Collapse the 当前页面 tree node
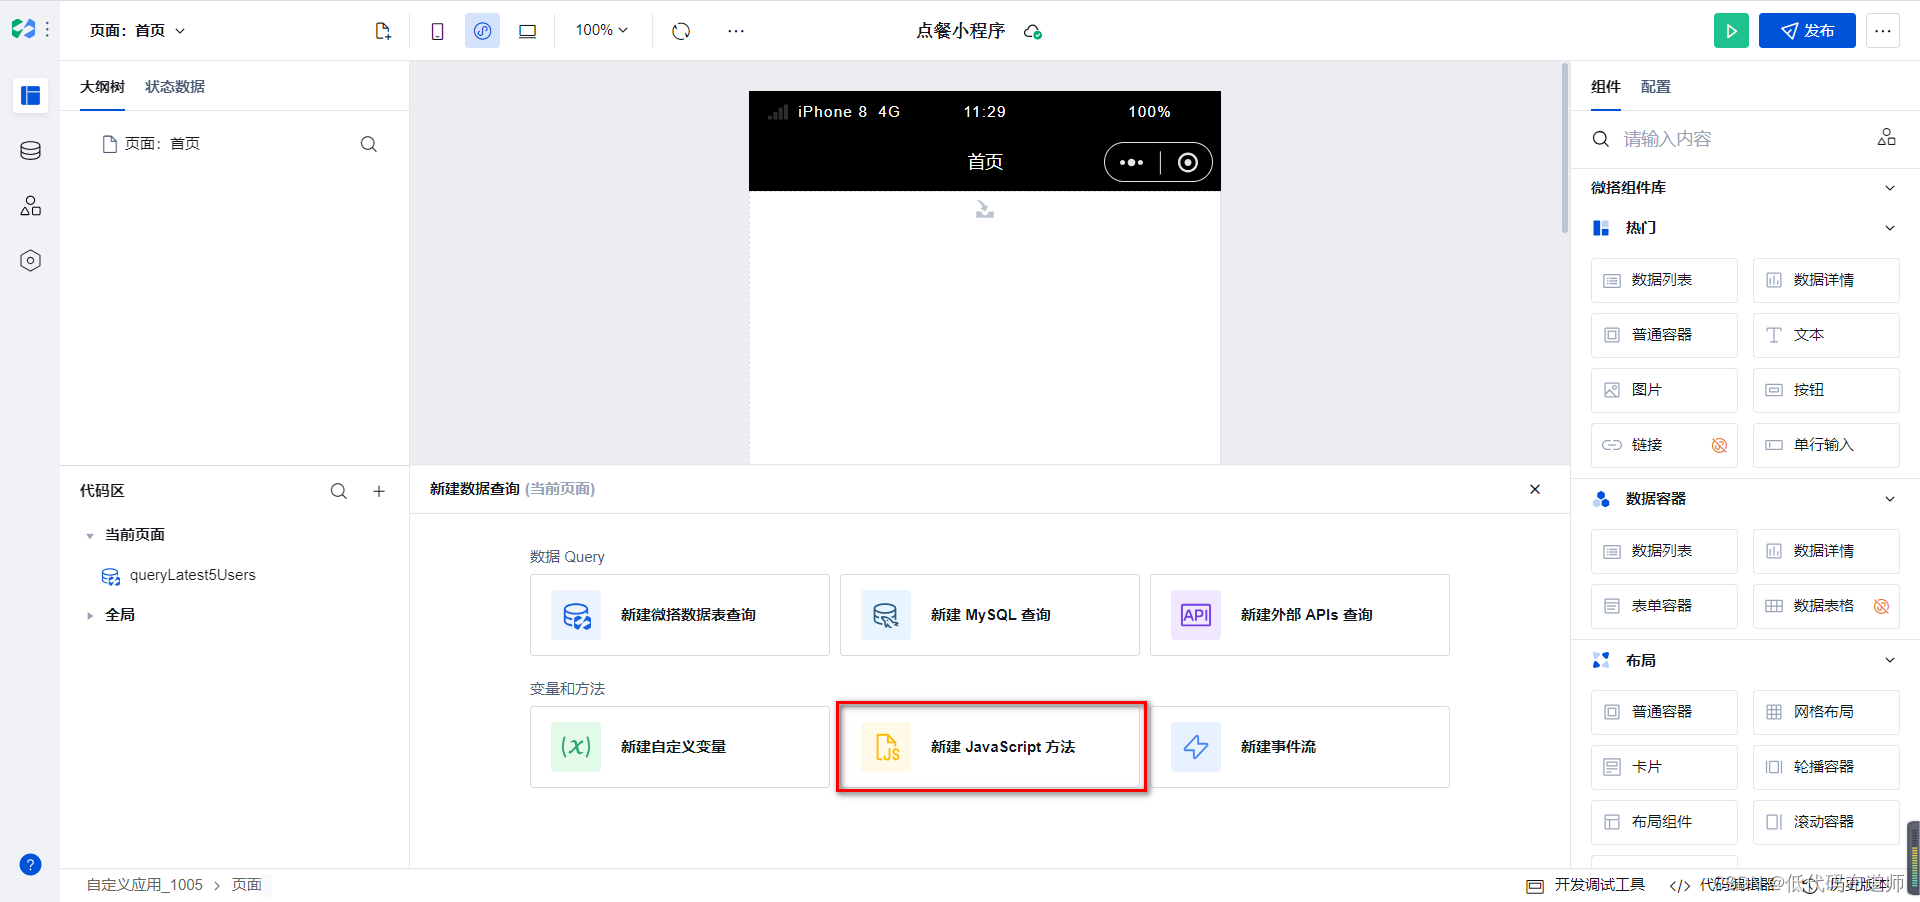 point(90,536)
